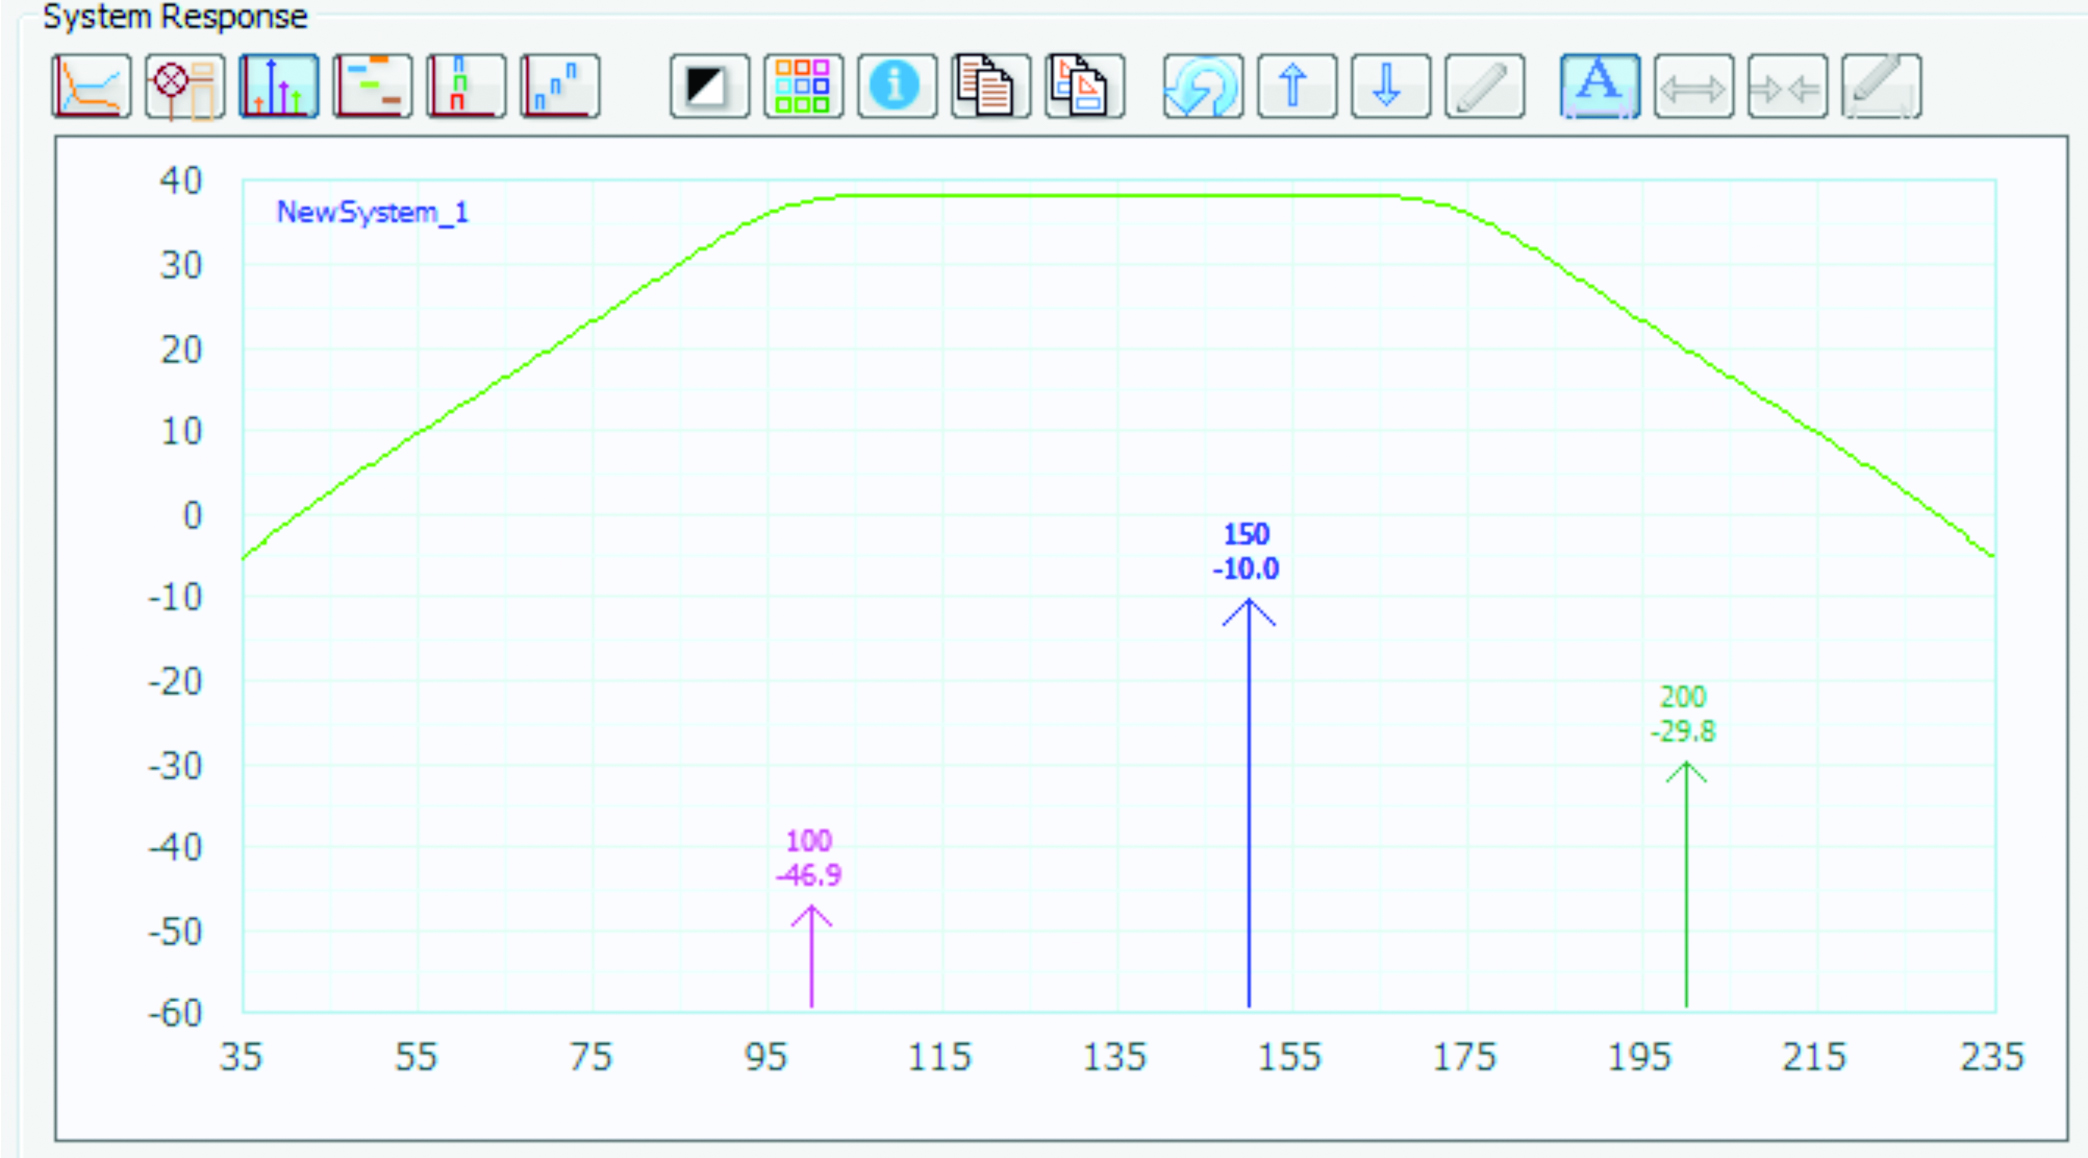Toggle the spectrum arrows plot view

[279, 87]
